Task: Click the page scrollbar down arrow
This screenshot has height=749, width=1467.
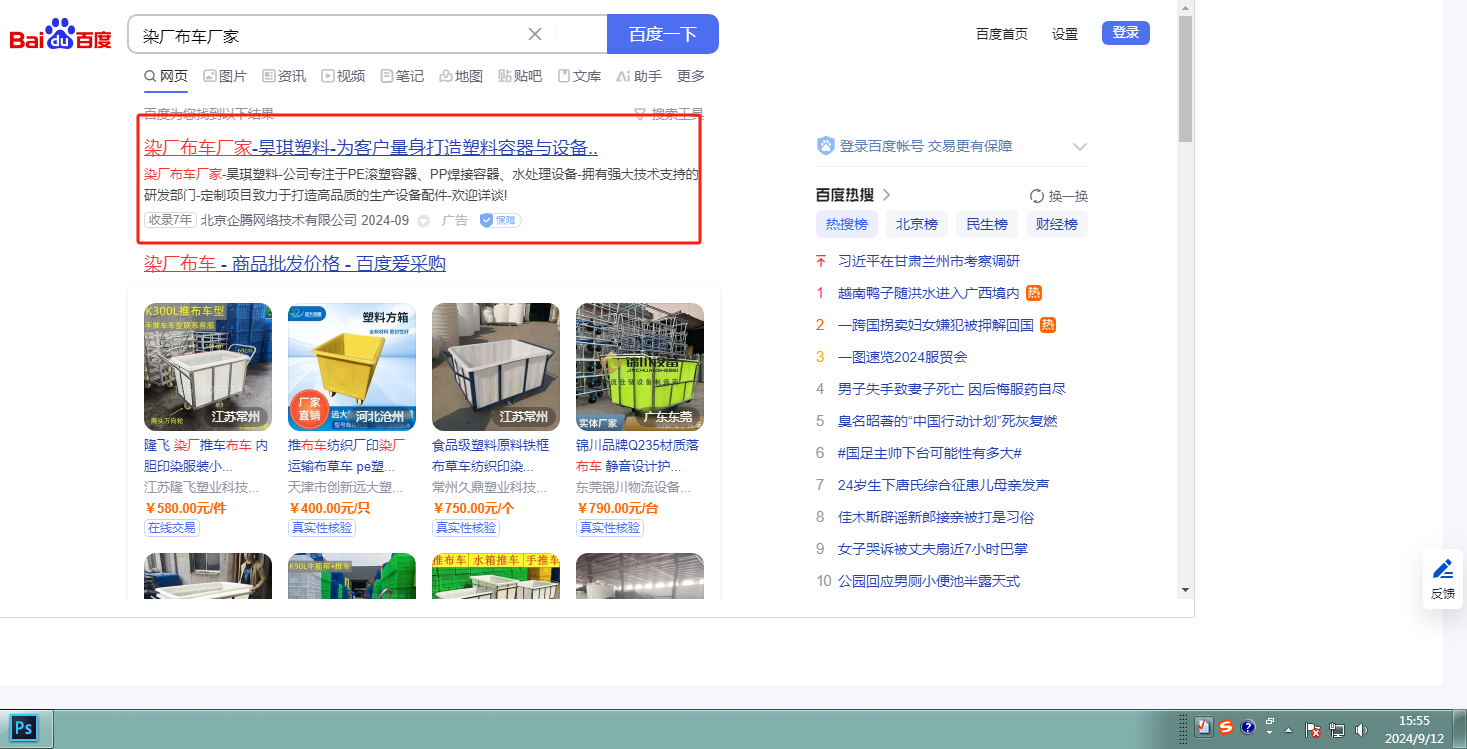Action: [1185, 590]
